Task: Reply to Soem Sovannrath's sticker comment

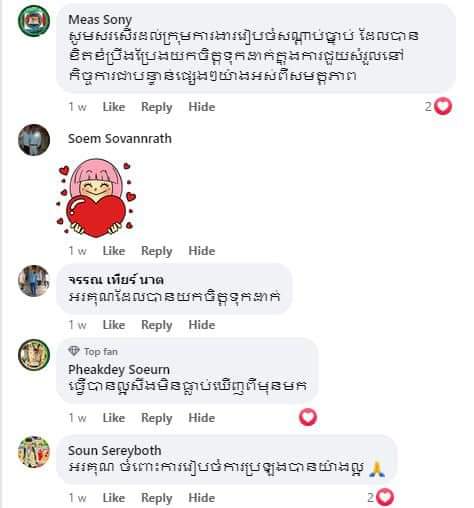Action: click(x=157, y=251)
